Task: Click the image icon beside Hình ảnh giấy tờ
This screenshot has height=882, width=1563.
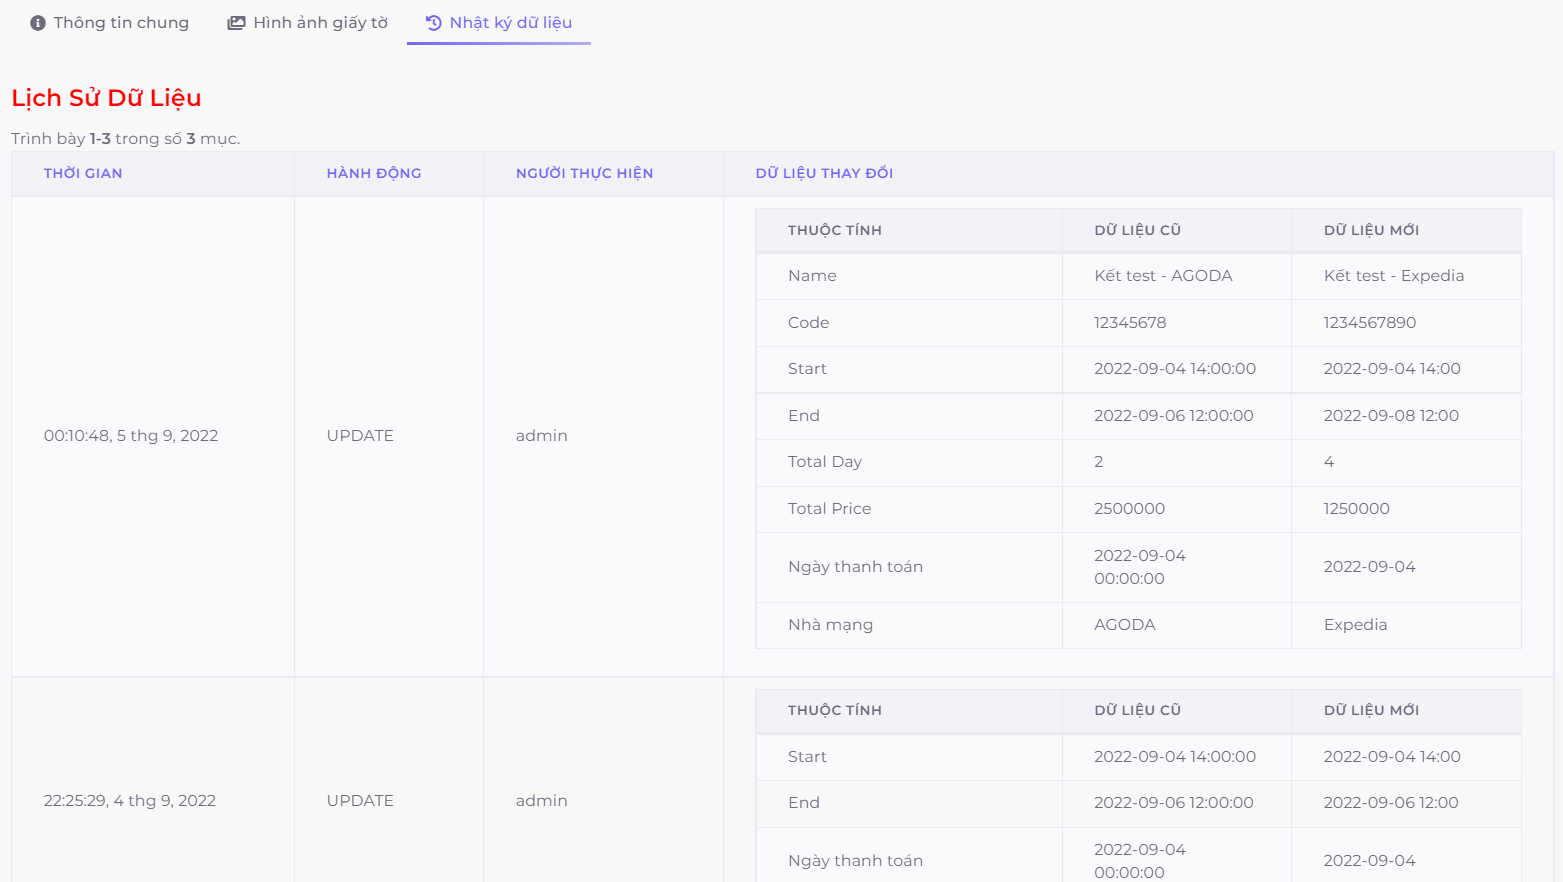Action: pyautogui.click(x=236, y=23)
